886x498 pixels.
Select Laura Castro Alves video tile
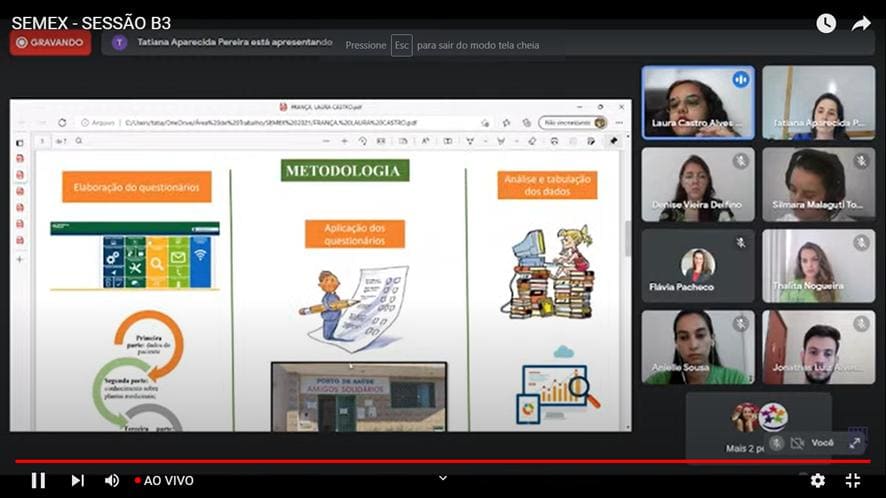click(x=698, y=102)
